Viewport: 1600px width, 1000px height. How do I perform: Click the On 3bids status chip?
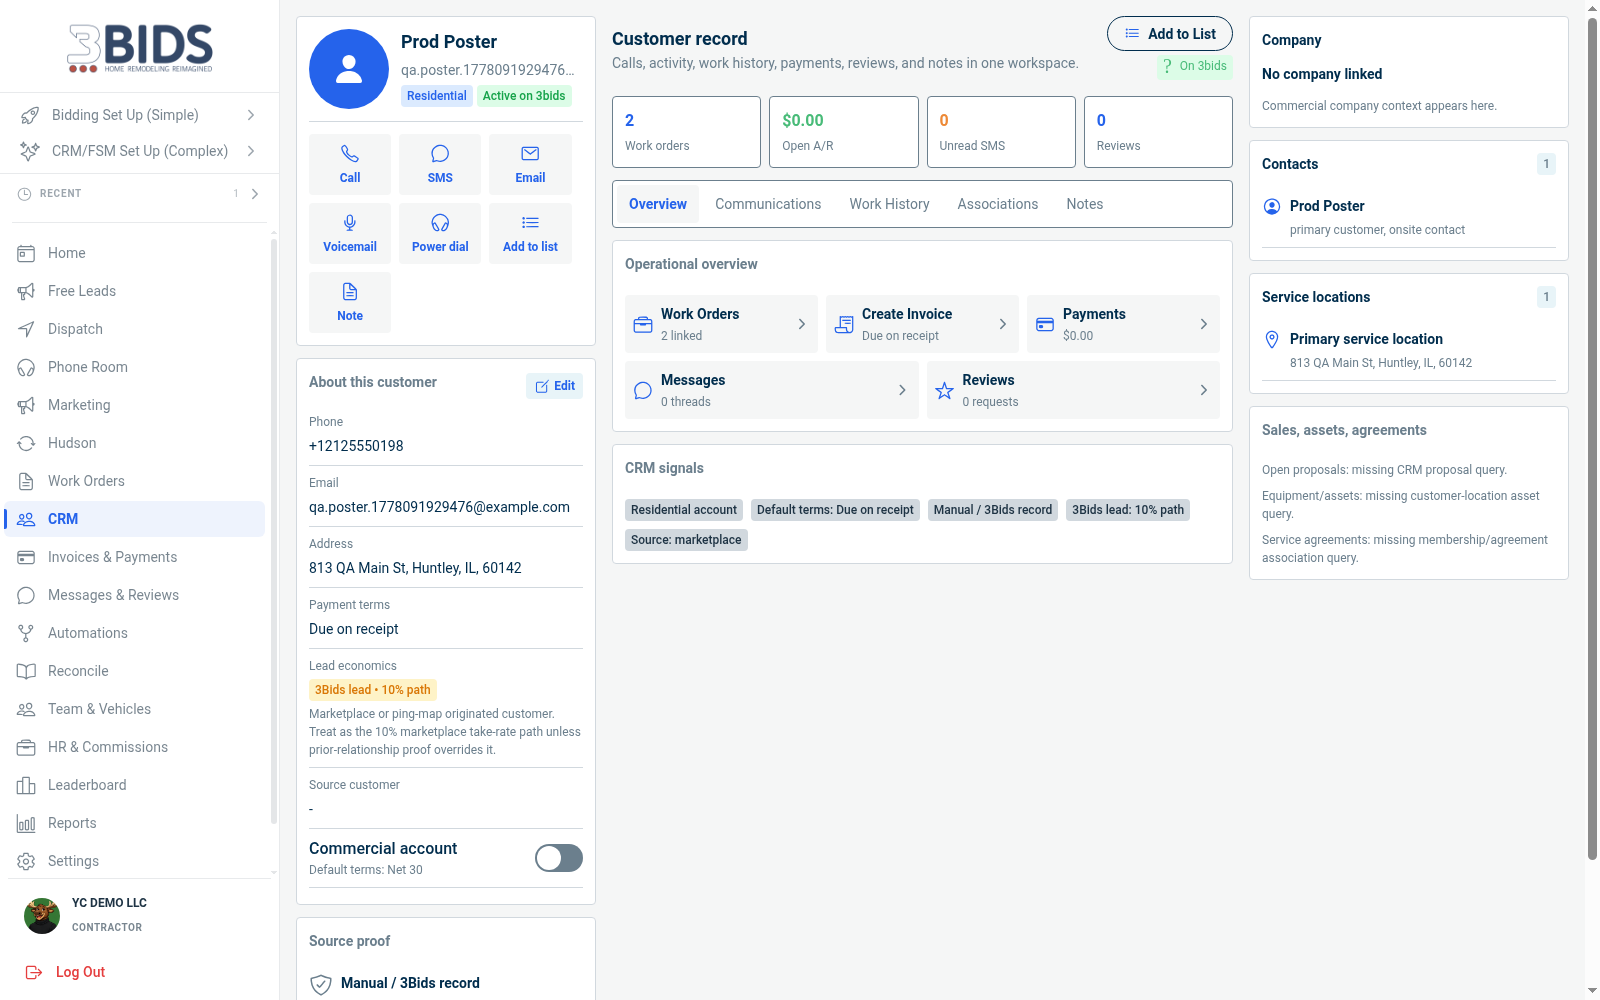tap(1195, 66)
